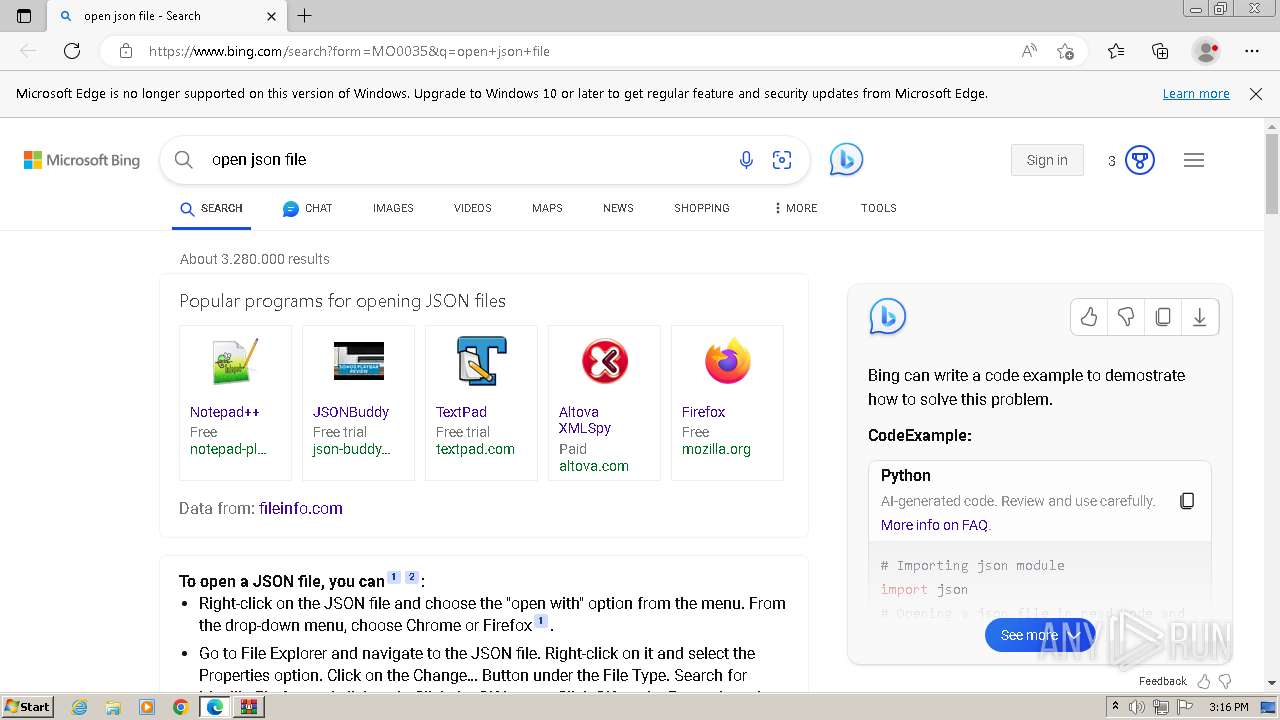Open Read aloud icon in address bar
Screen dimensions: 1280x720
(x=1029, y=51)
